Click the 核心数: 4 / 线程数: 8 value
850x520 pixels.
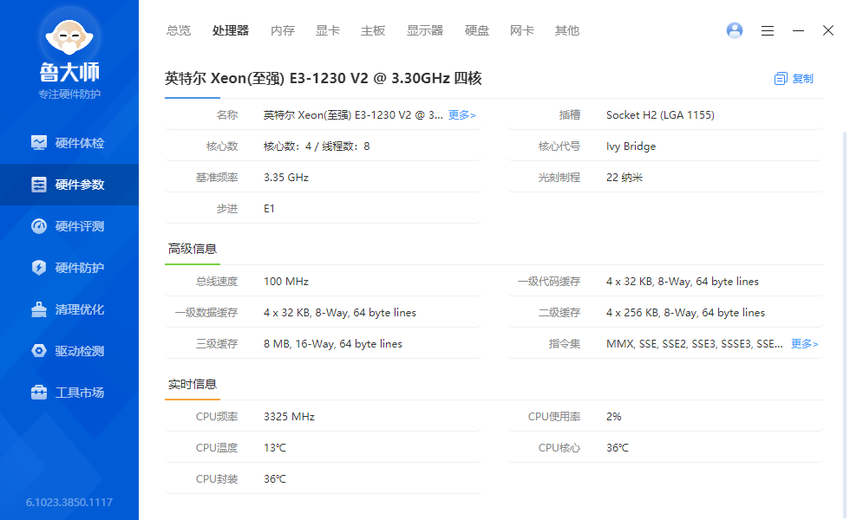click(x=317, y=146)
